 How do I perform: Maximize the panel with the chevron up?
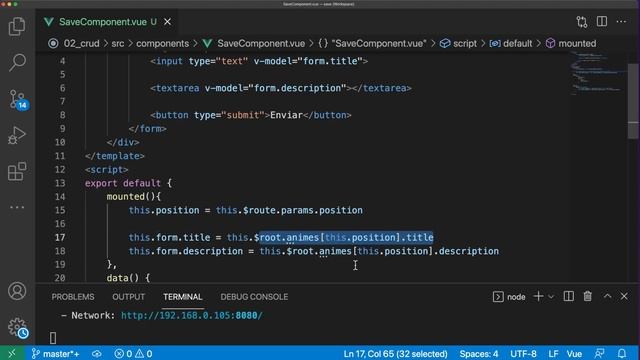click(x=607, y=296)
